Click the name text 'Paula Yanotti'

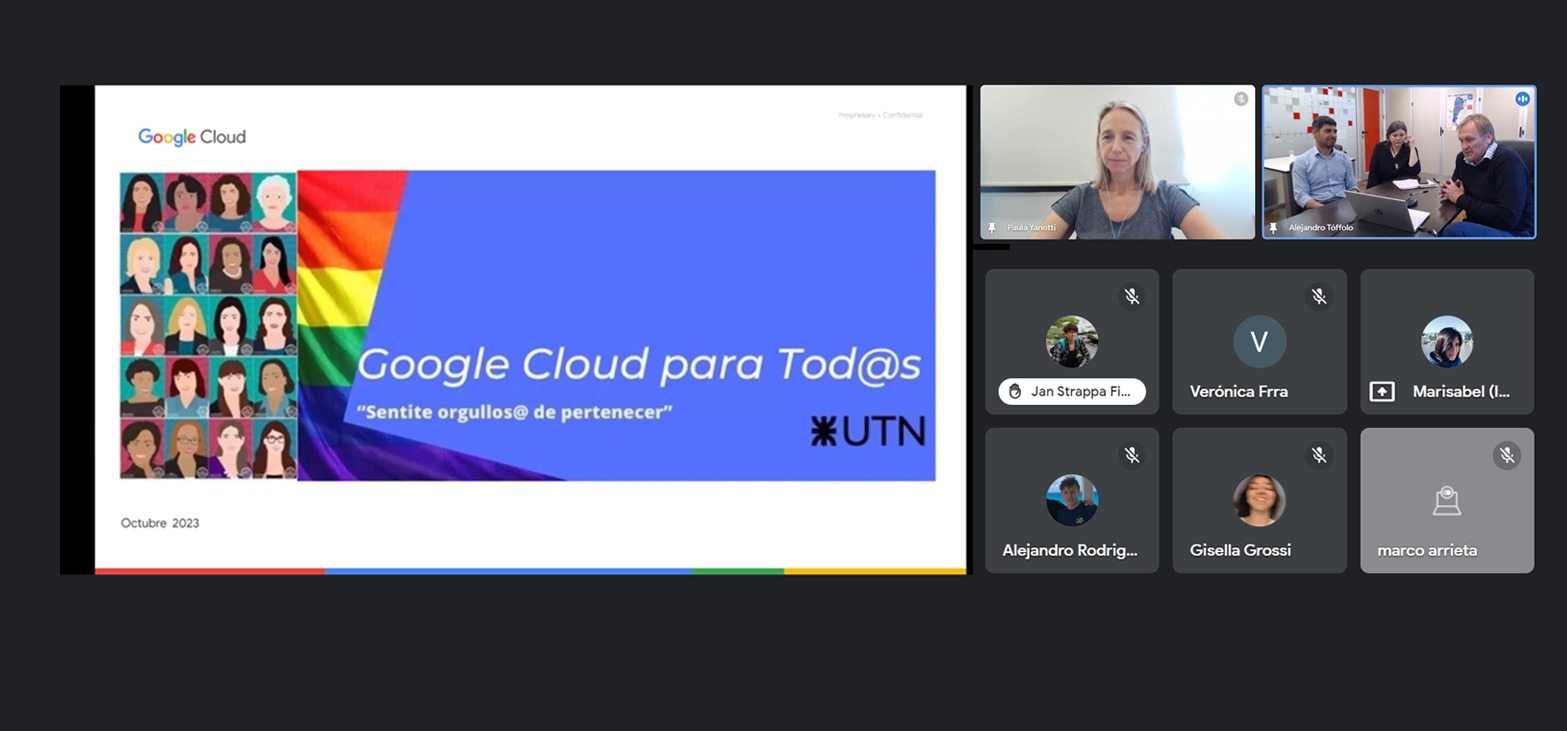coord(1031,228)
